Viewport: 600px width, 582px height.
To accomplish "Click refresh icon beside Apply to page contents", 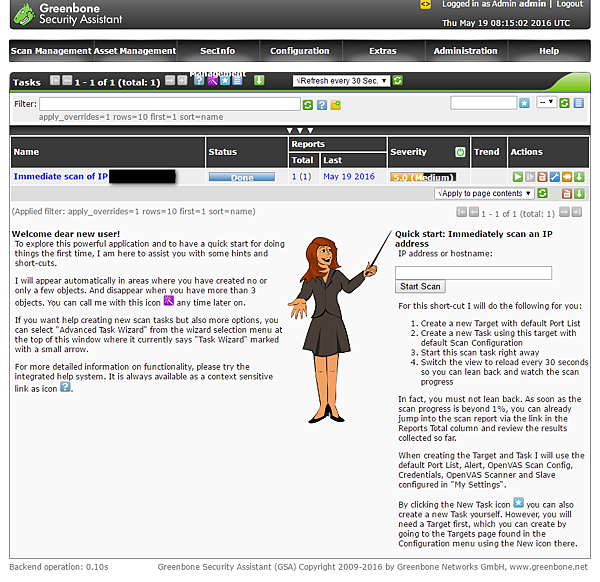I will pyautogui.click(x=542, y=193).
